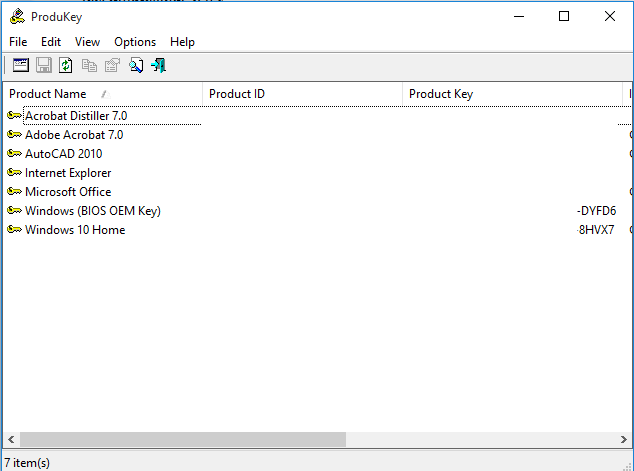Screen dimensions: 634x471
Task: Click key icon beside Adobe Acrobat 7.0
Action: [x=15, y=135]
